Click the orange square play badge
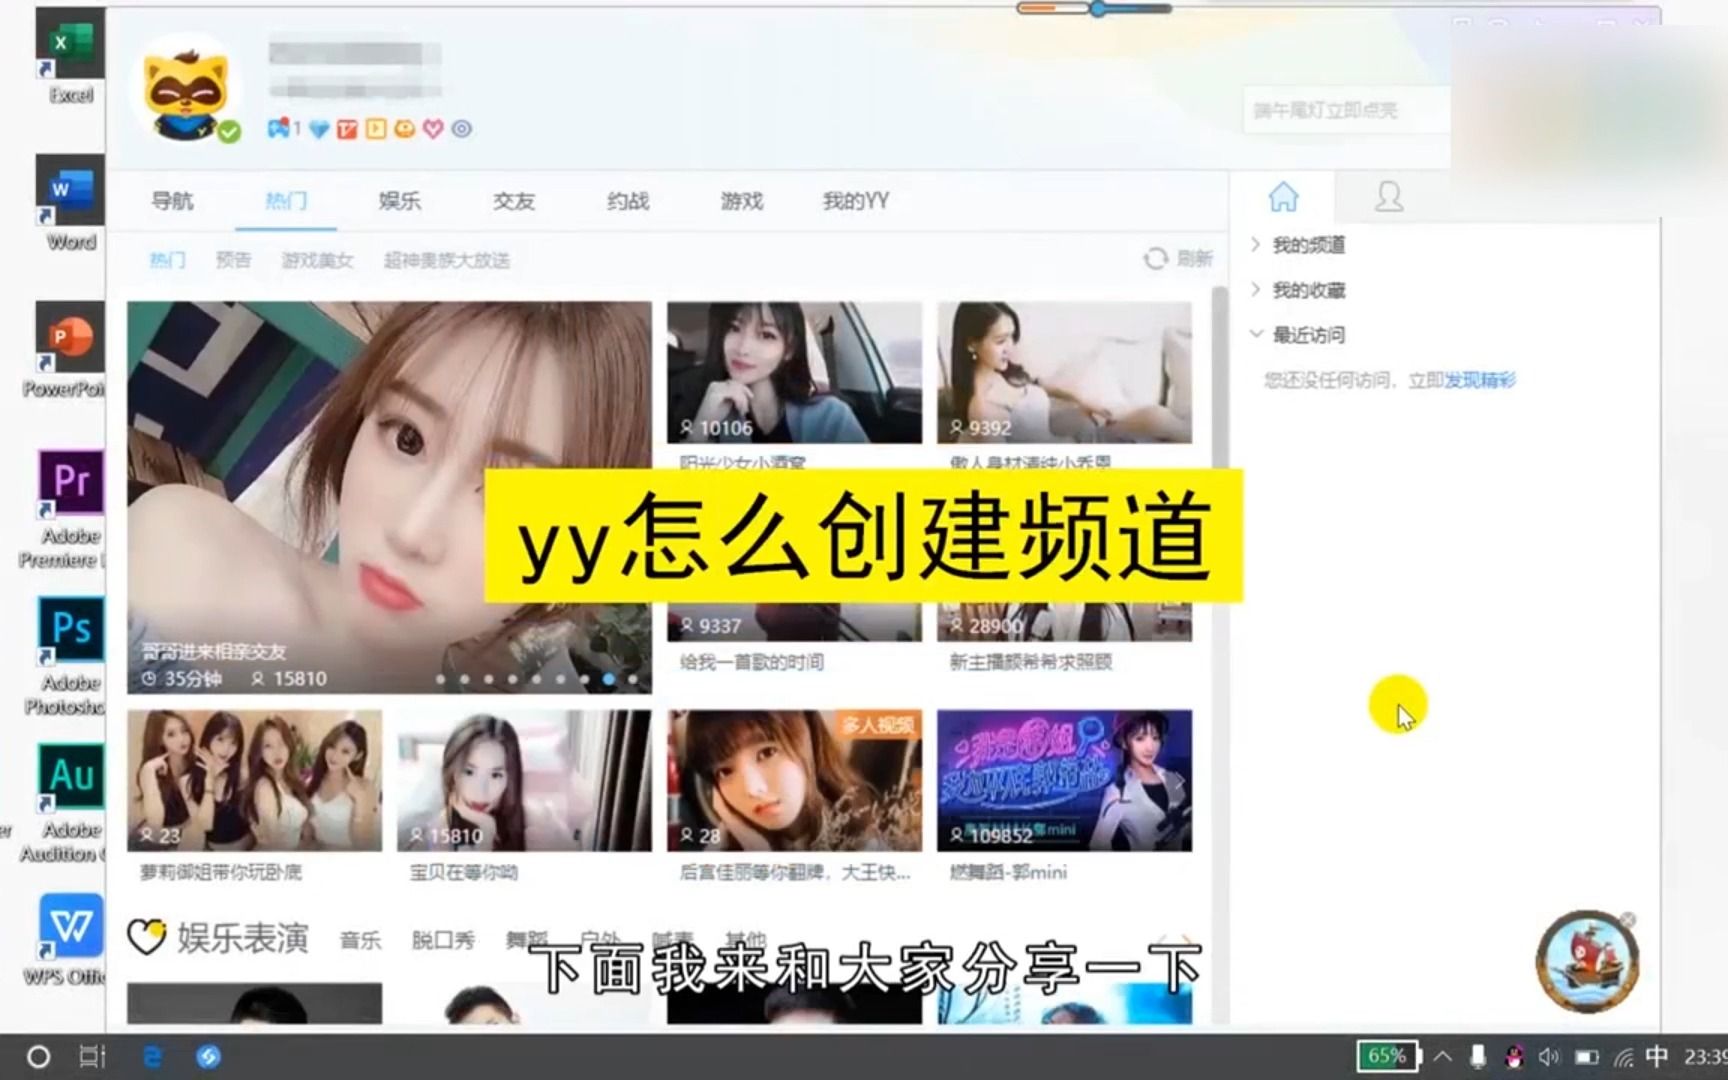The image size is (1728, 1080). (376, 129)
